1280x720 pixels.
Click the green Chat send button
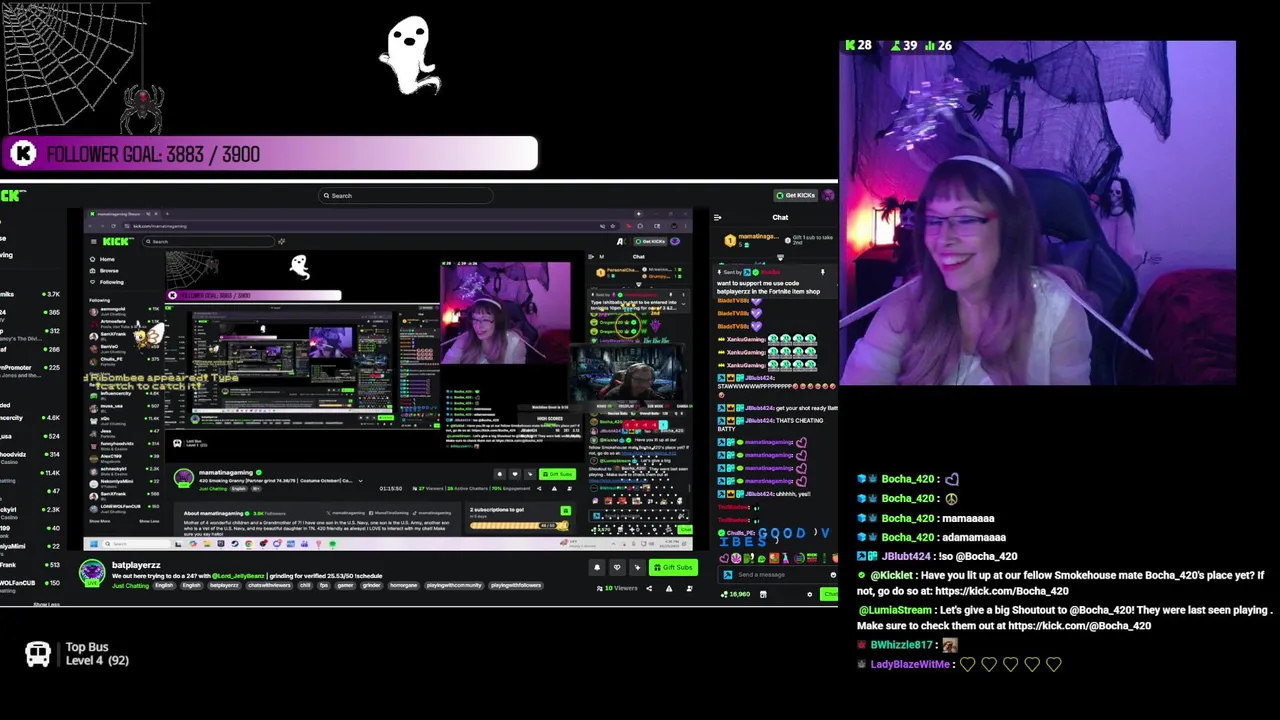pyautogui.click(x=830, y=594)
